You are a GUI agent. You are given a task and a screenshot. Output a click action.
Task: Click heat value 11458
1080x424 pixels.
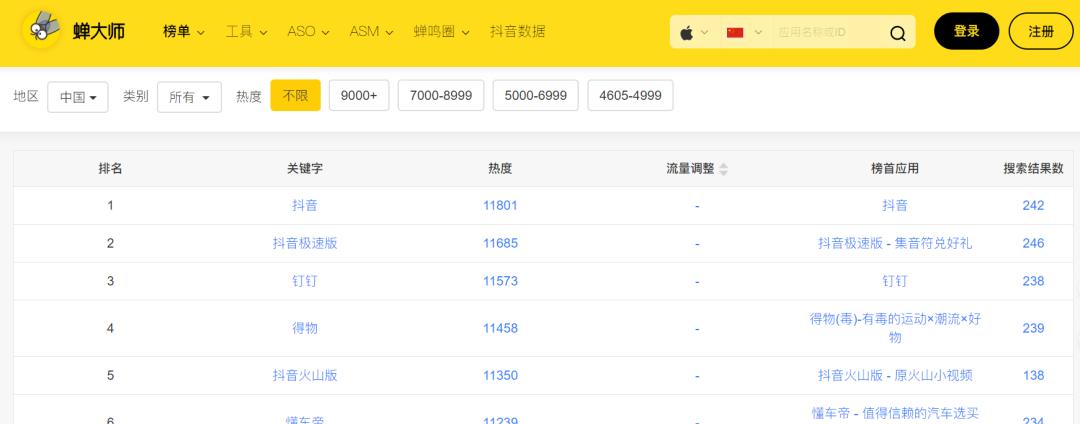pyautogui.click(x=500, y=328)
